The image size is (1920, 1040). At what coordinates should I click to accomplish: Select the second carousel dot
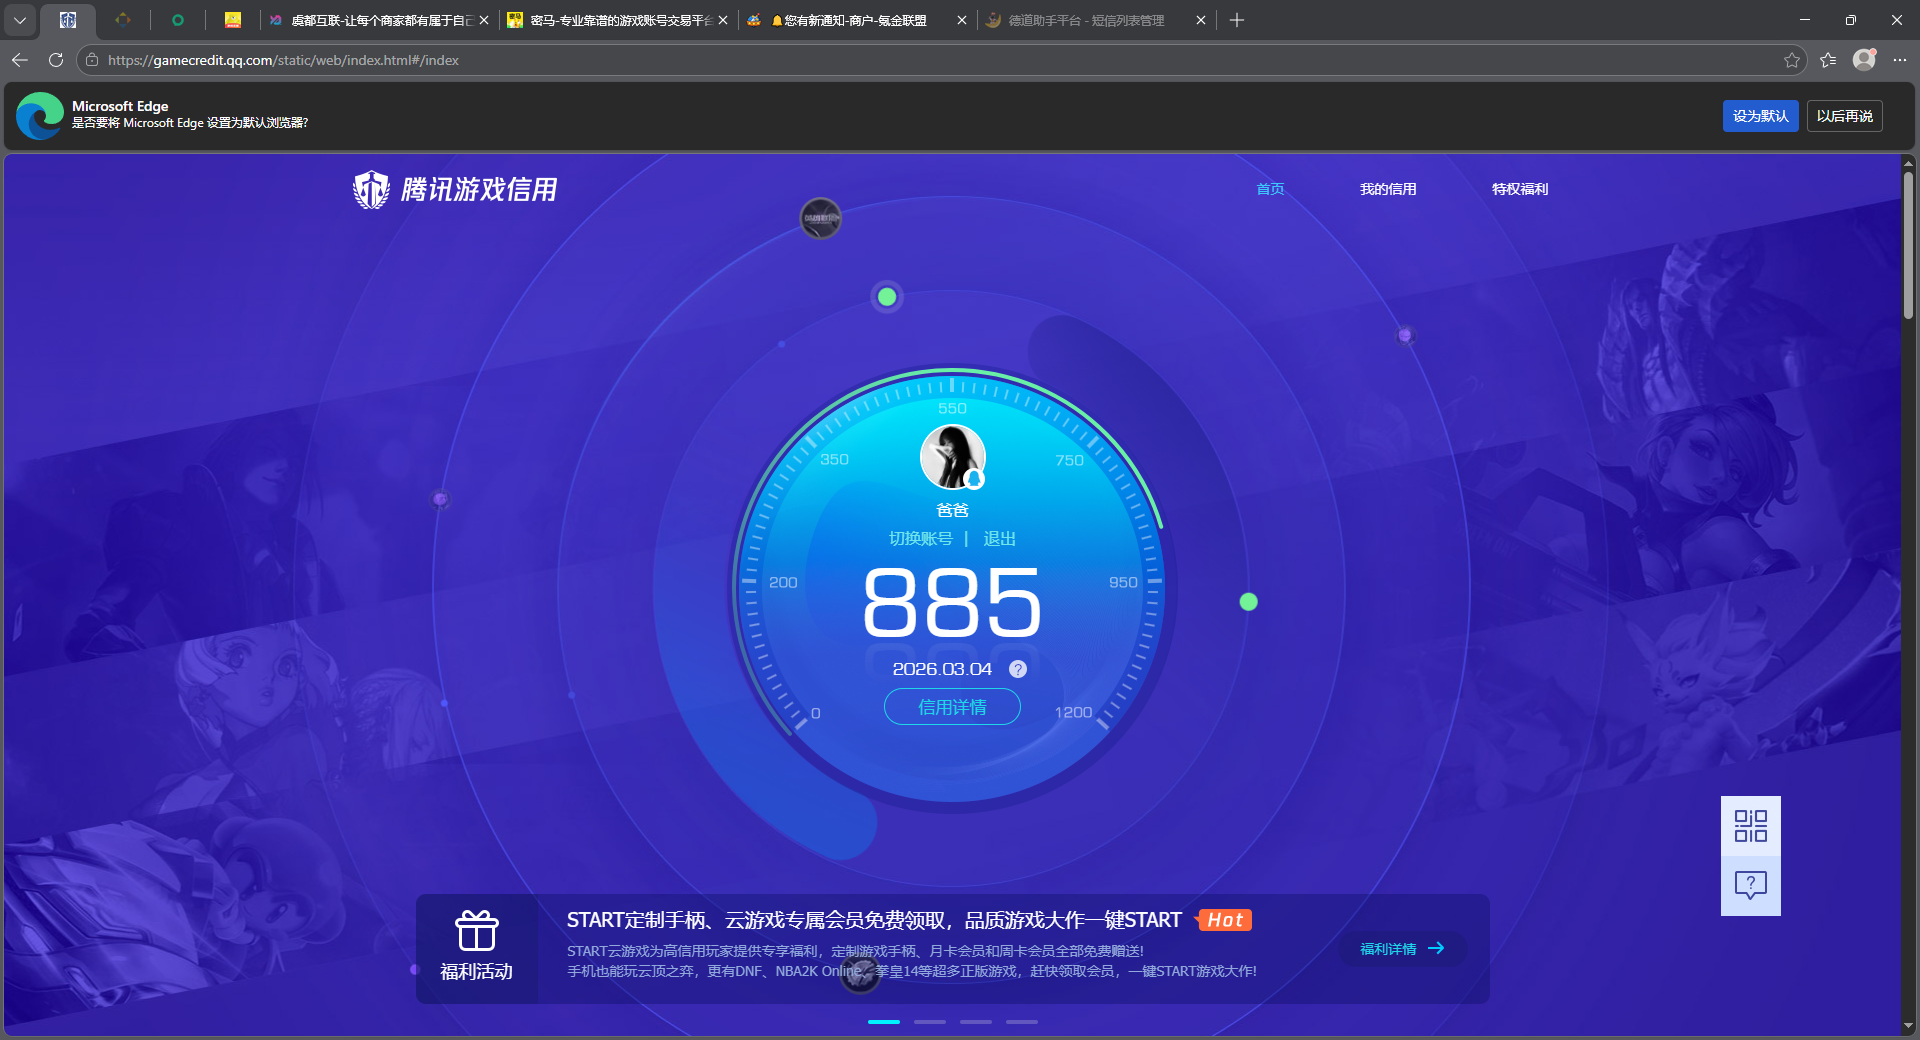tap(929, 1022)
